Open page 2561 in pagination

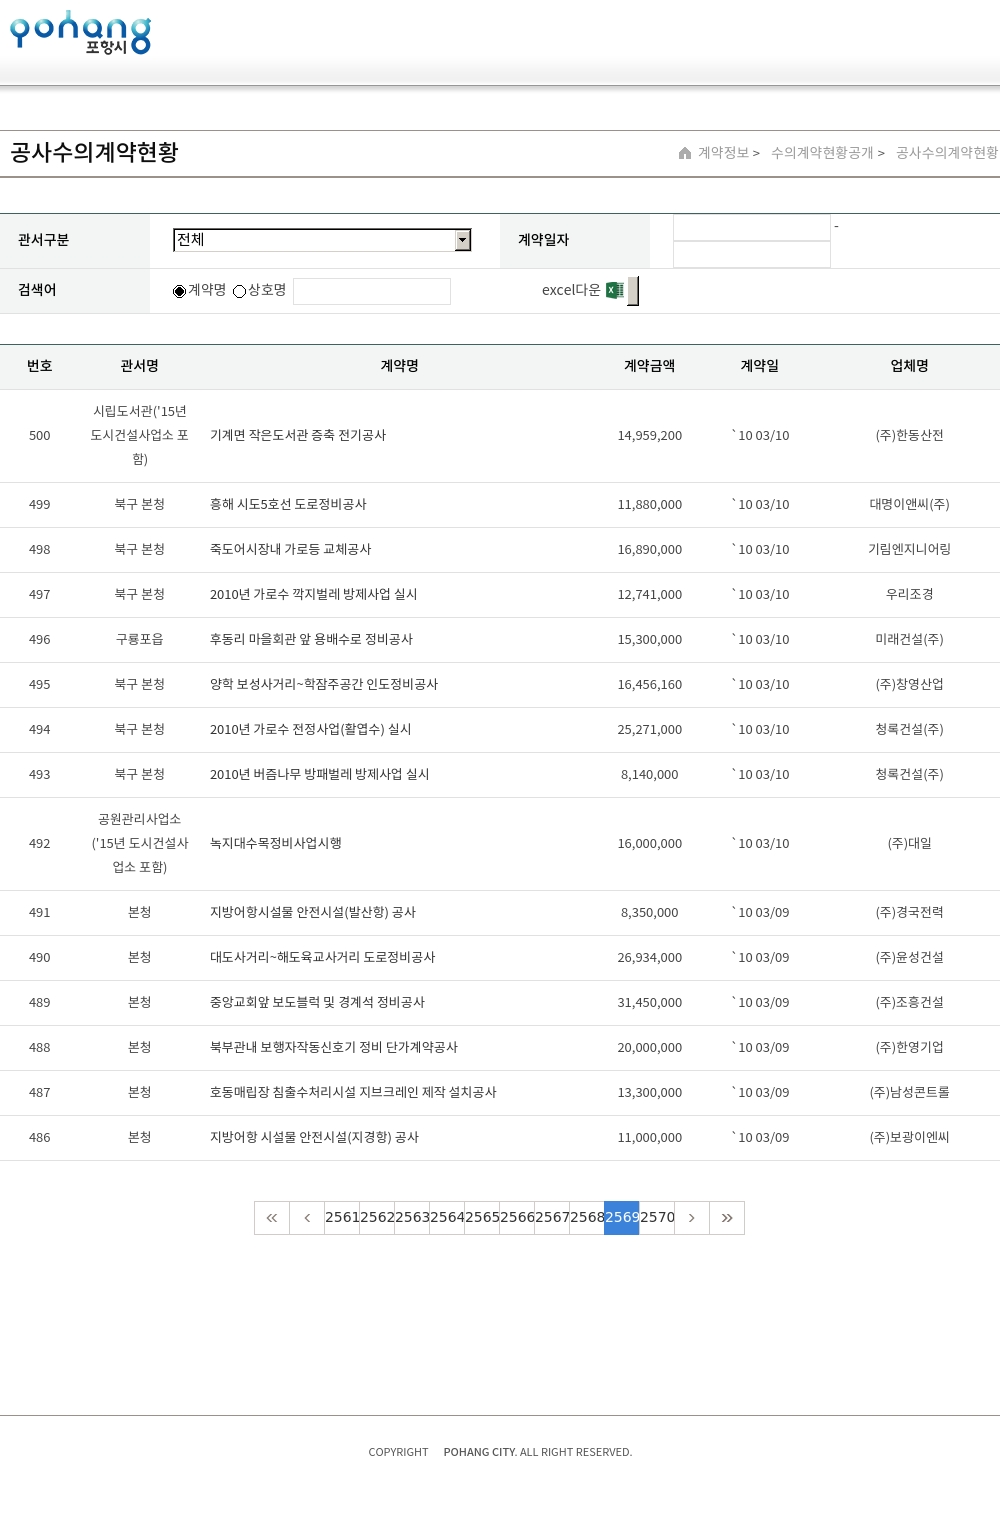[342, 1218]
